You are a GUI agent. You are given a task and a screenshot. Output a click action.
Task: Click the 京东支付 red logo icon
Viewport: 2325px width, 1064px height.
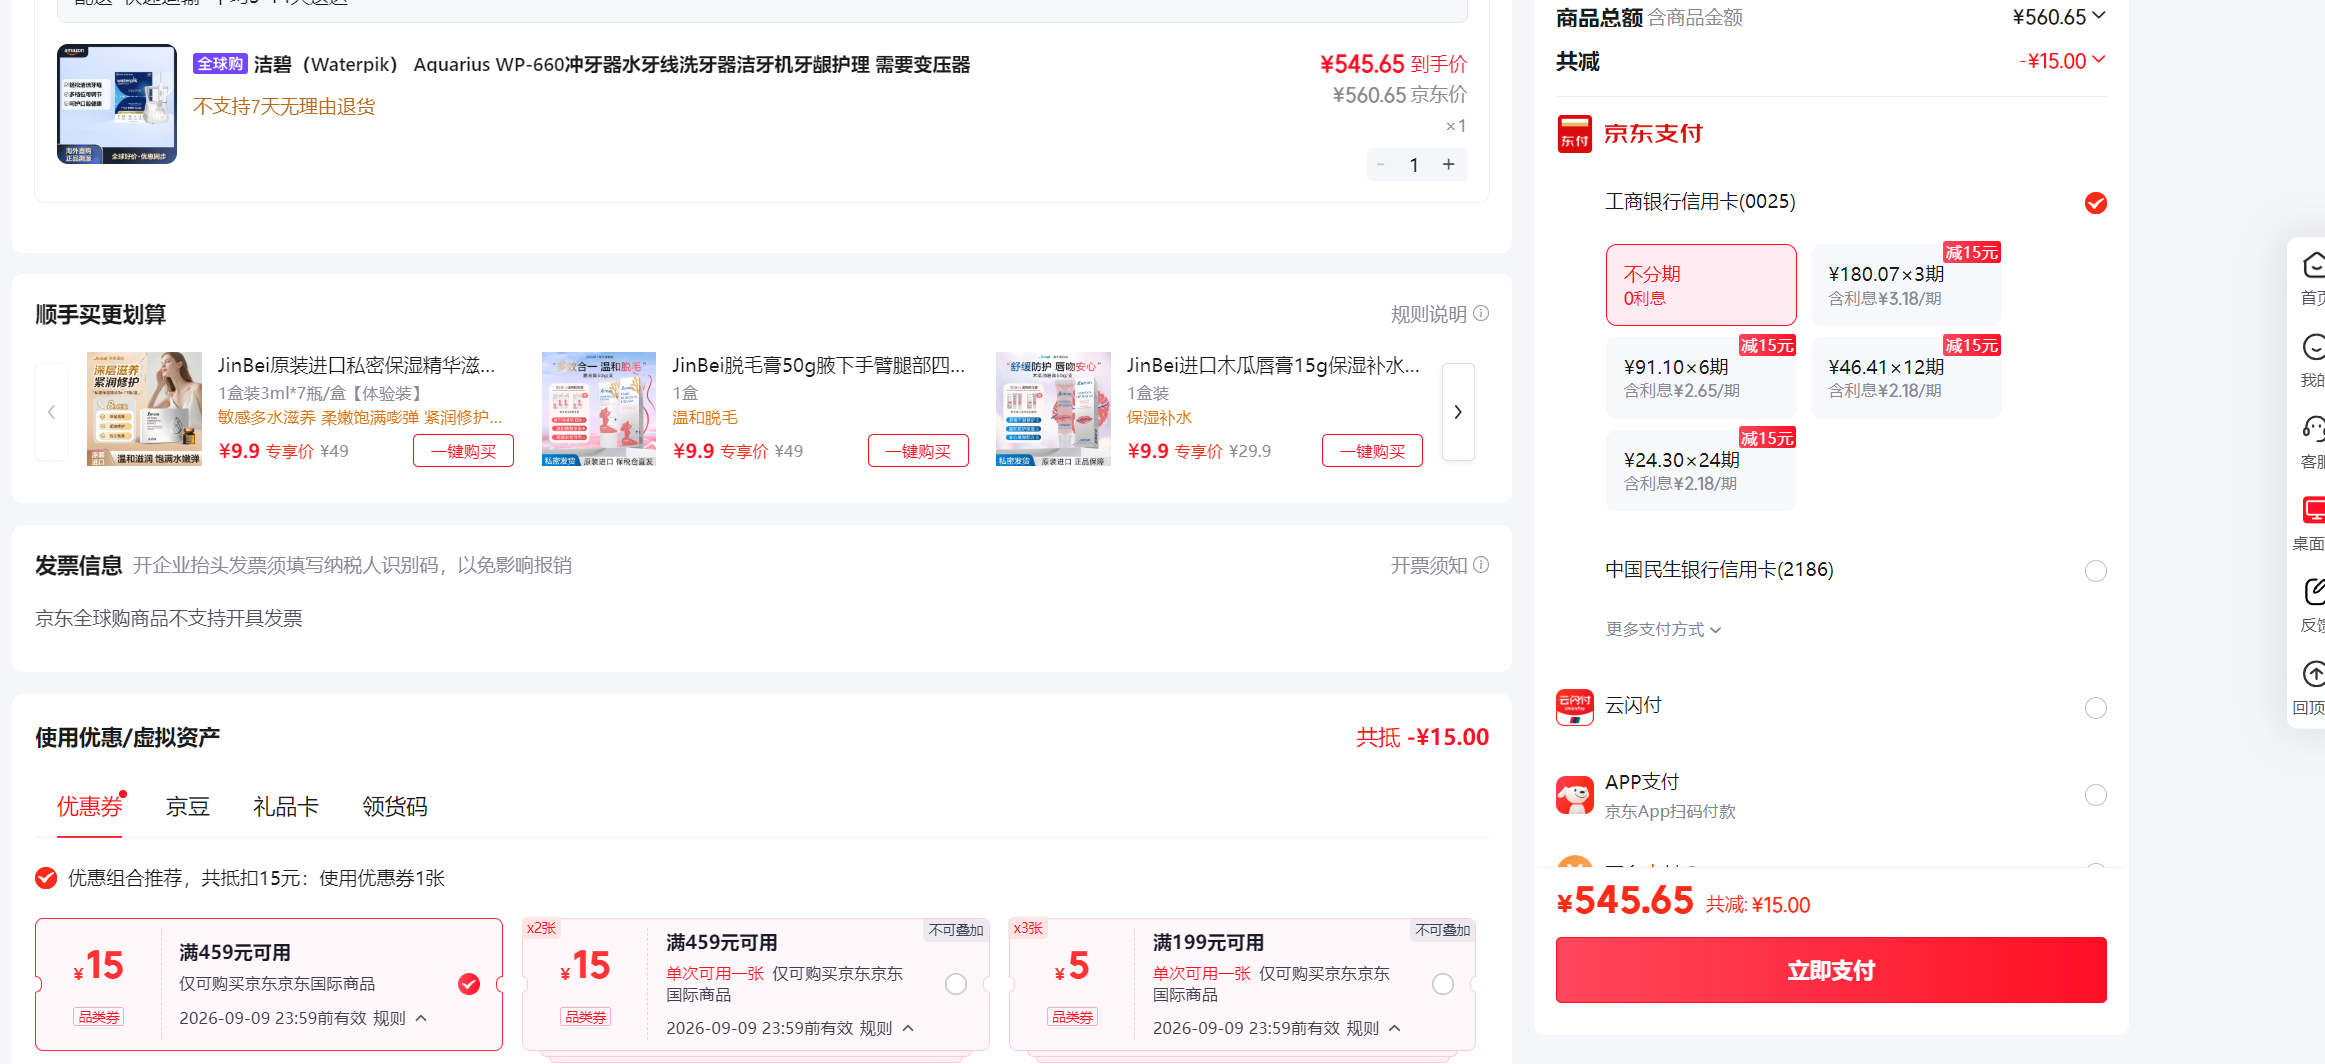tap(1575, 133)
